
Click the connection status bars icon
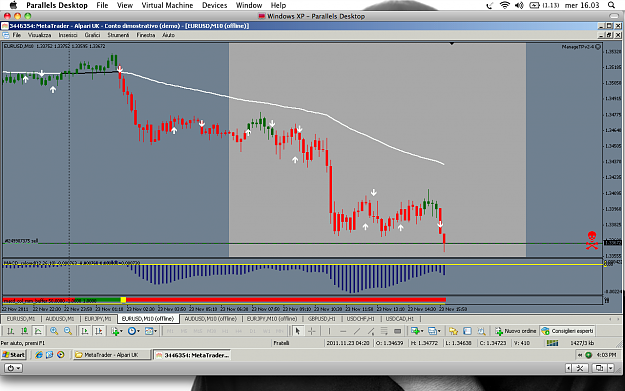[552, 343]
